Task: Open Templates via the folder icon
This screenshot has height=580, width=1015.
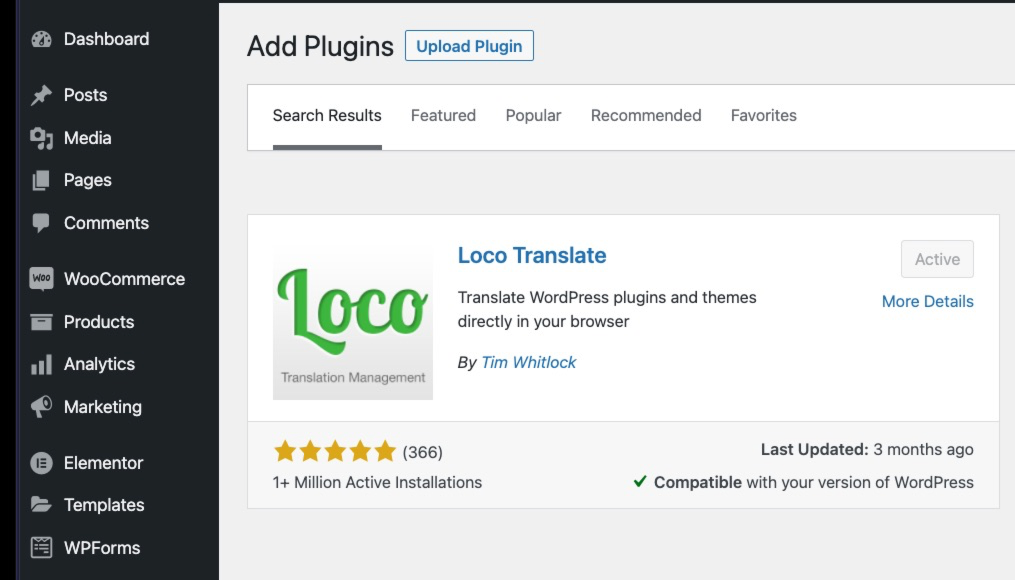Action: pyautogui.click(x=41, y=505)
